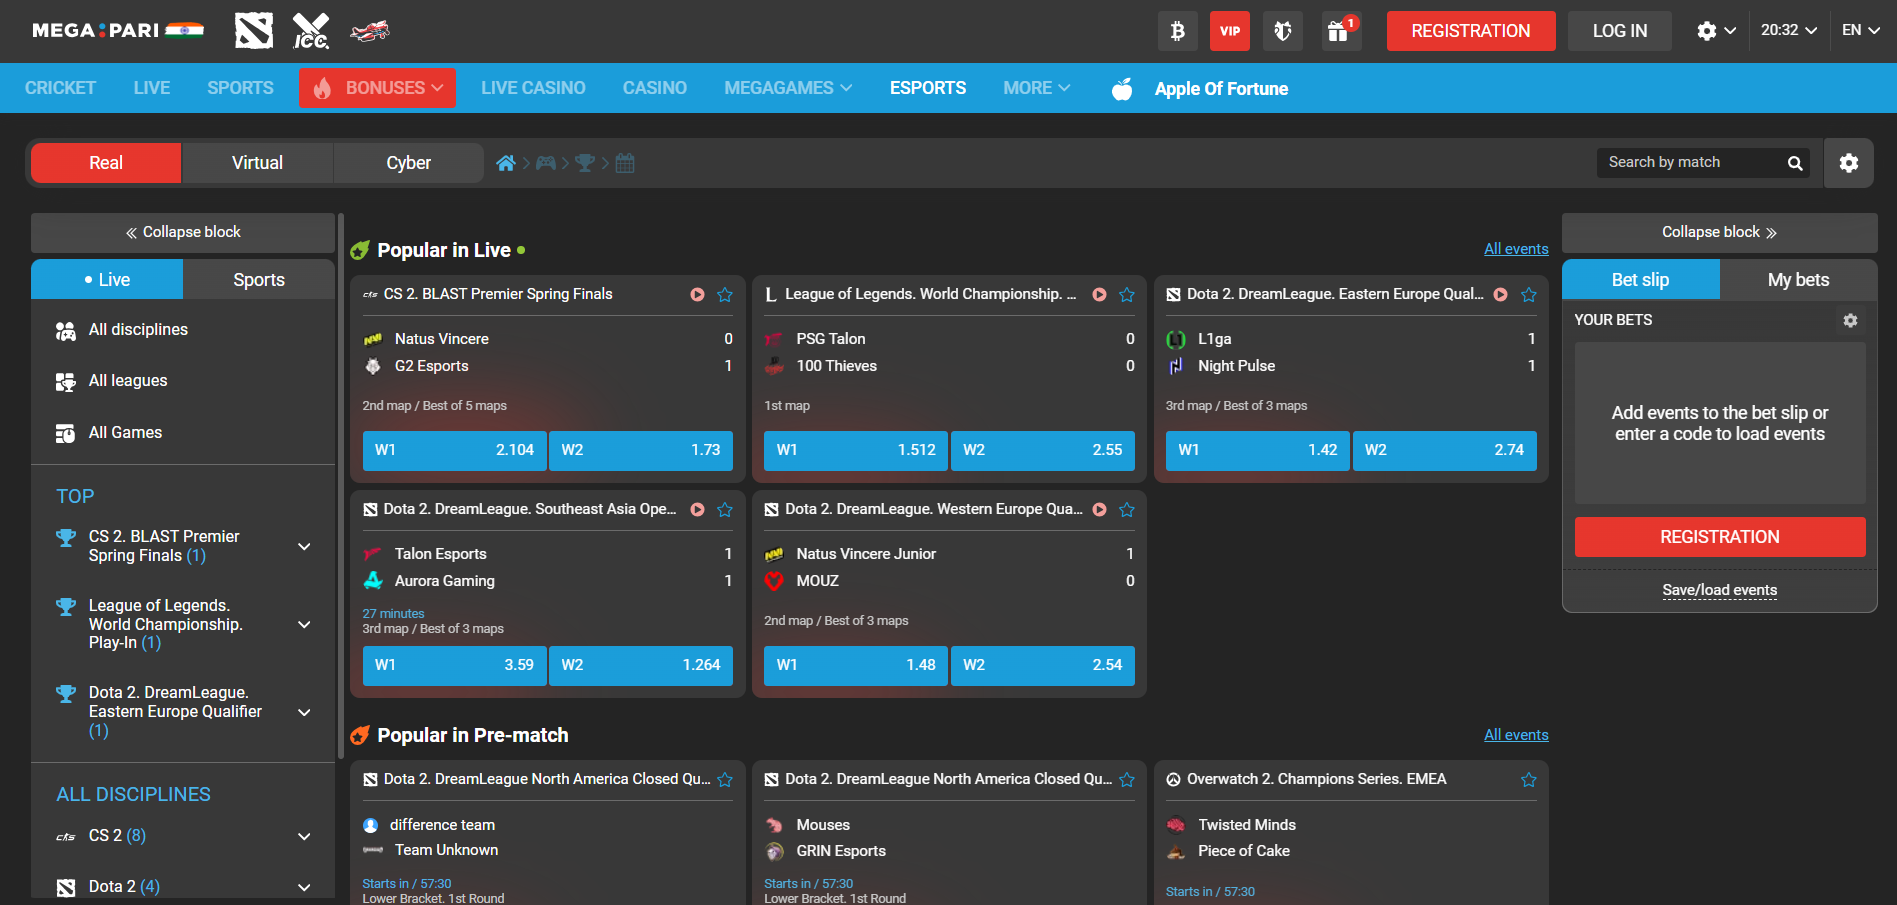
Task: Play the live stream for the League of Legends match
Action: click(x=1099, y=294)
